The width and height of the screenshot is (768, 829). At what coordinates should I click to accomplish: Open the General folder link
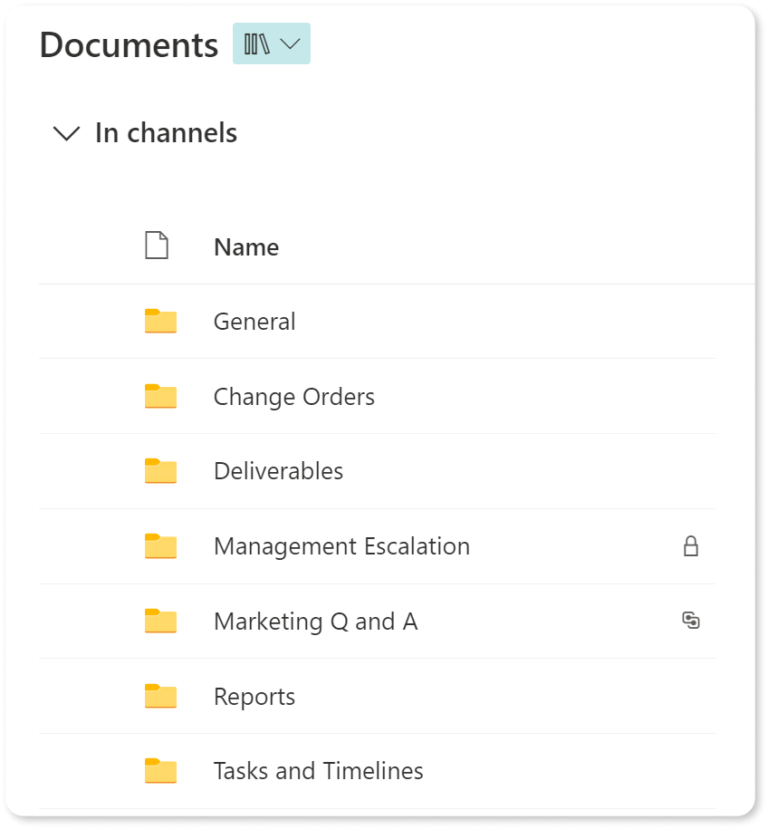point(254,322)
